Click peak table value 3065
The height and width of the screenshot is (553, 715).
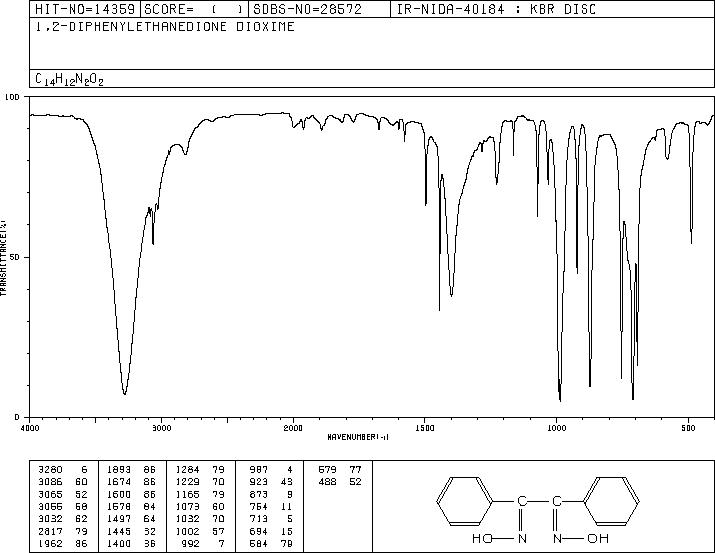click(x=50, y=494)
